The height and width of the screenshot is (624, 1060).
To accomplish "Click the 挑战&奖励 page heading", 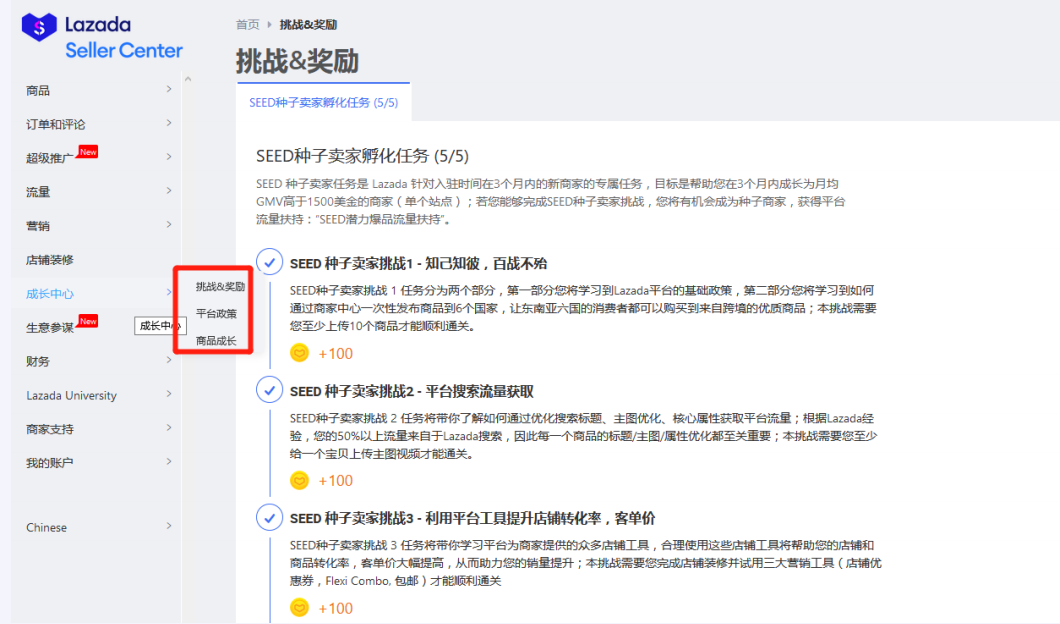I will point(297,61).
